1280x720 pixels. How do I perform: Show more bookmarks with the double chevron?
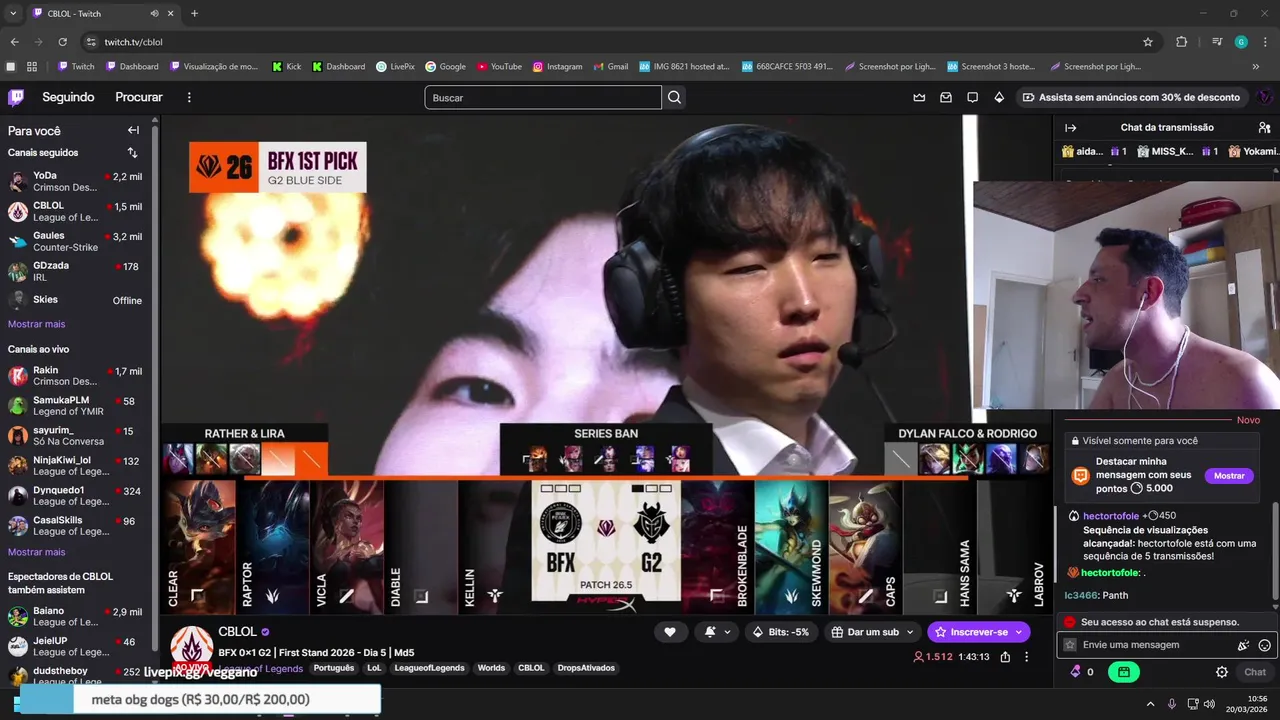[1256, 66]
